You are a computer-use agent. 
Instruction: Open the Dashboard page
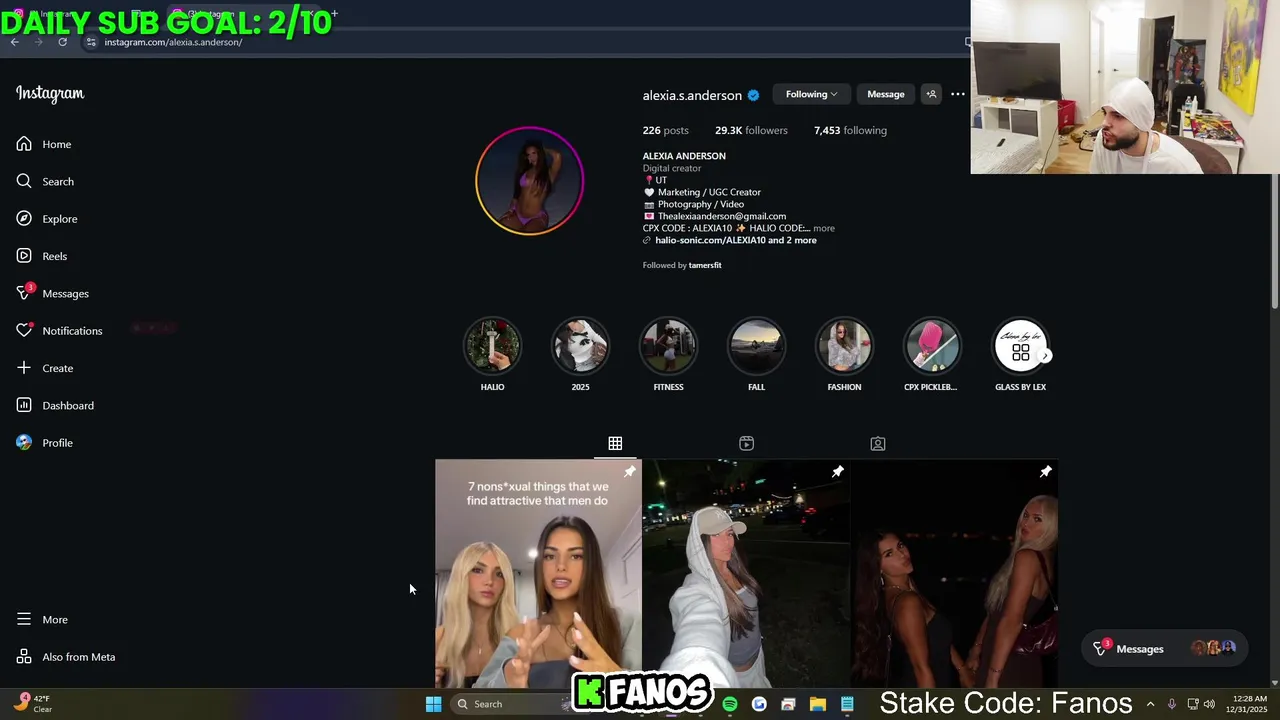point(55,405)
